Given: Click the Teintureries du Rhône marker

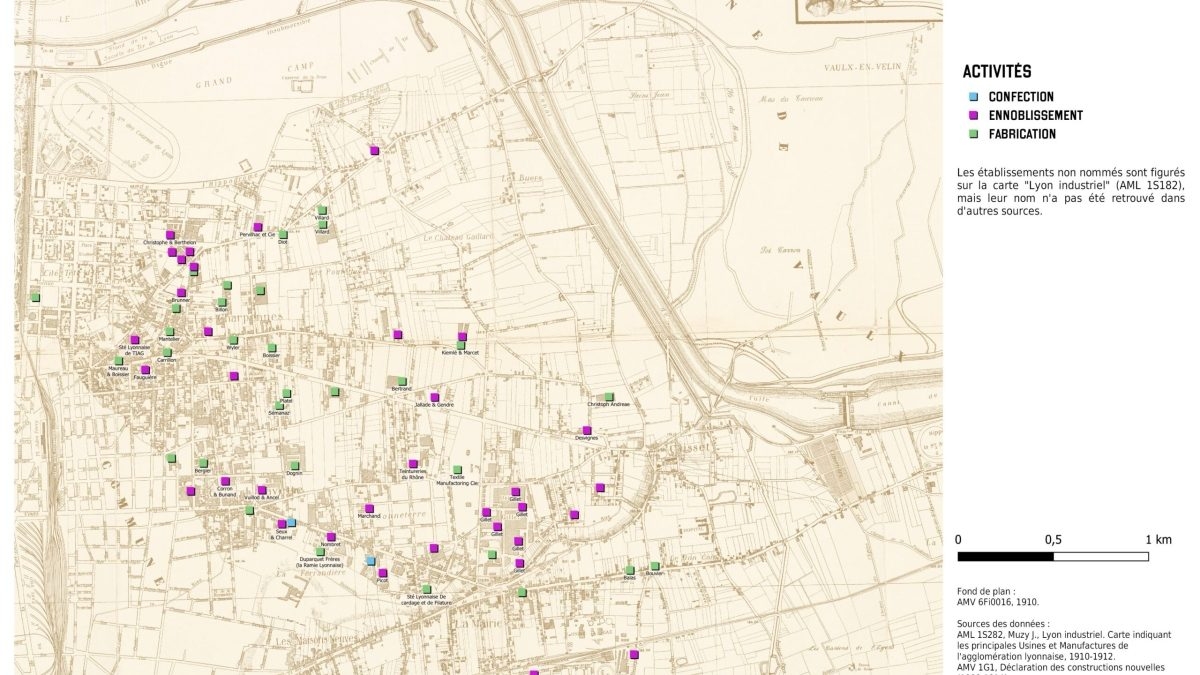Looking at the screenshot, I should click(412, 464).
